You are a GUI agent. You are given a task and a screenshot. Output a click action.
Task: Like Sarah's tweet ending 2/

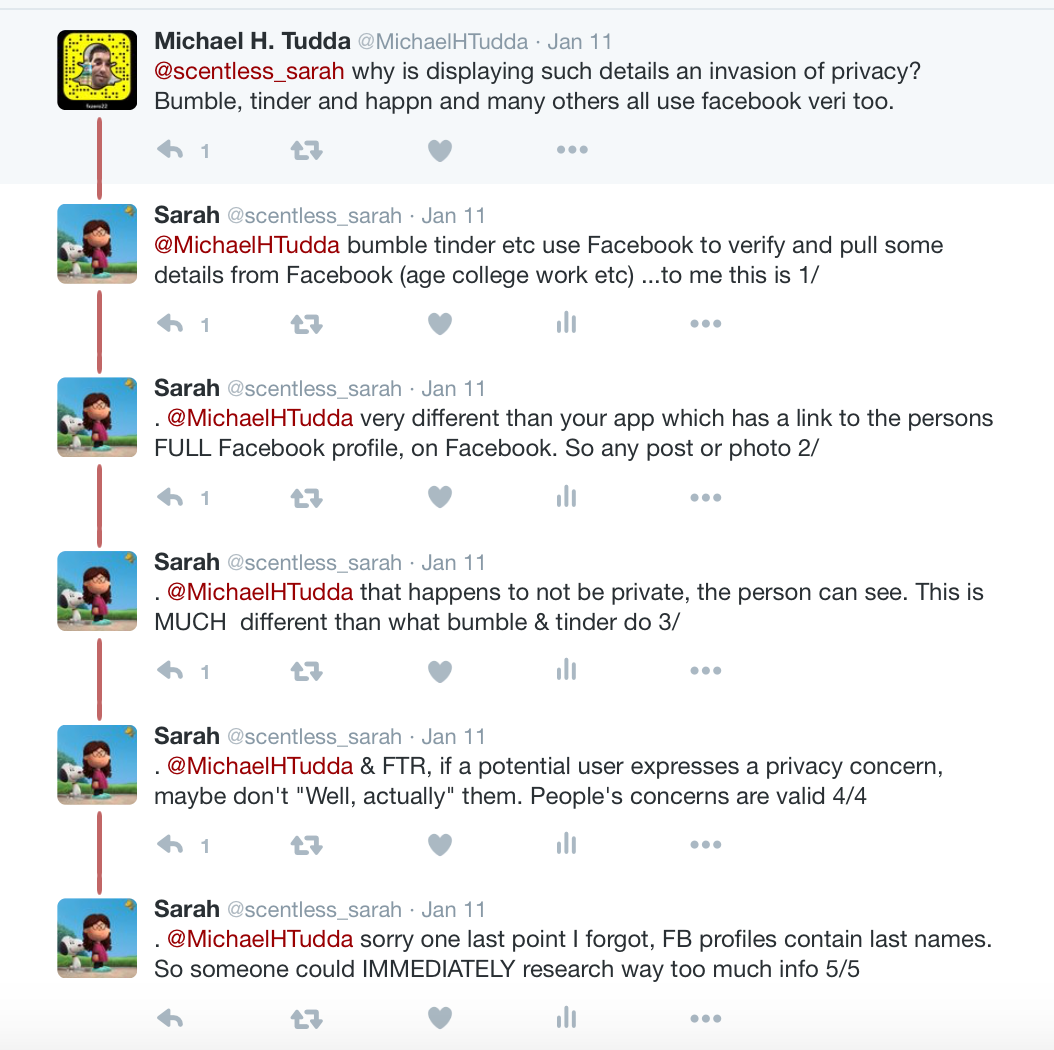click(440, 497)
